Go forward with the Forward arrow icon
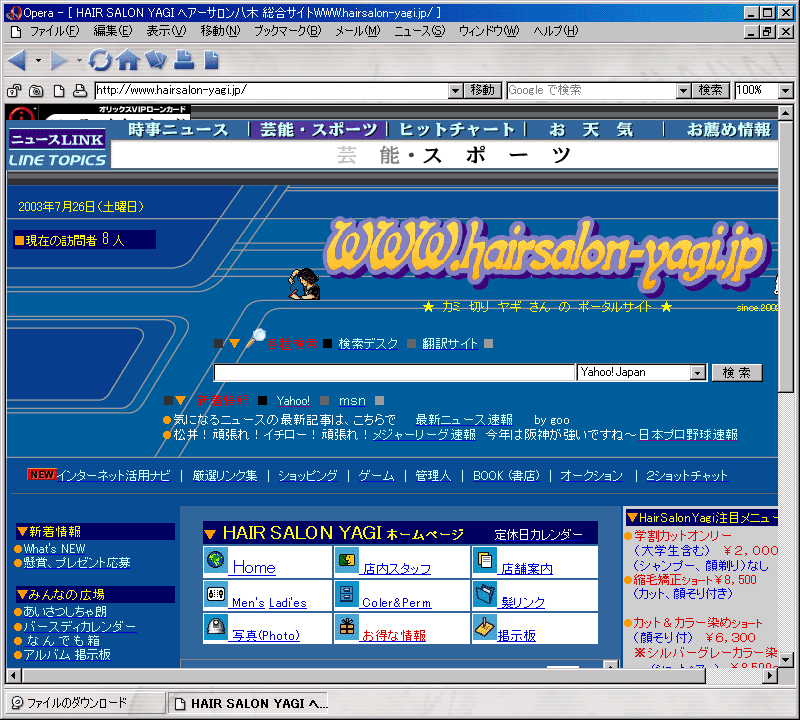This screenshot has width=800, height=720. (x=59, y=60)
